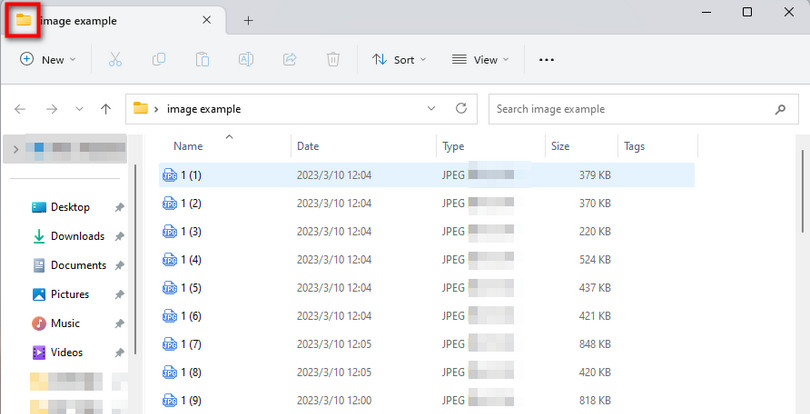Click the Cut scissors icon in toolbar
810x414 pixels.
pos(114,60)
